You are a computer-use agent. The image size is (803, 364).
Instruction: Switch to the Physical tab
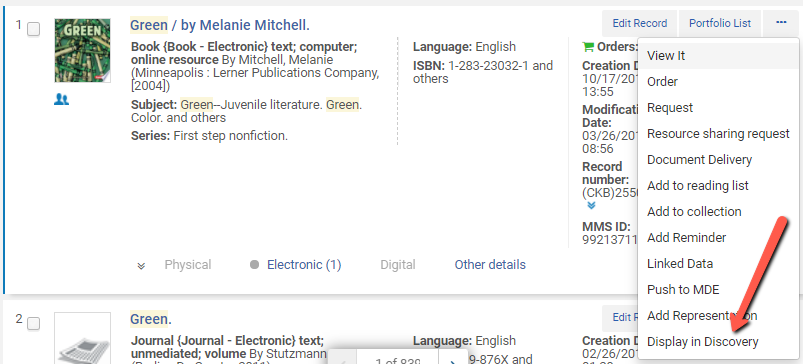click(188, 265)
